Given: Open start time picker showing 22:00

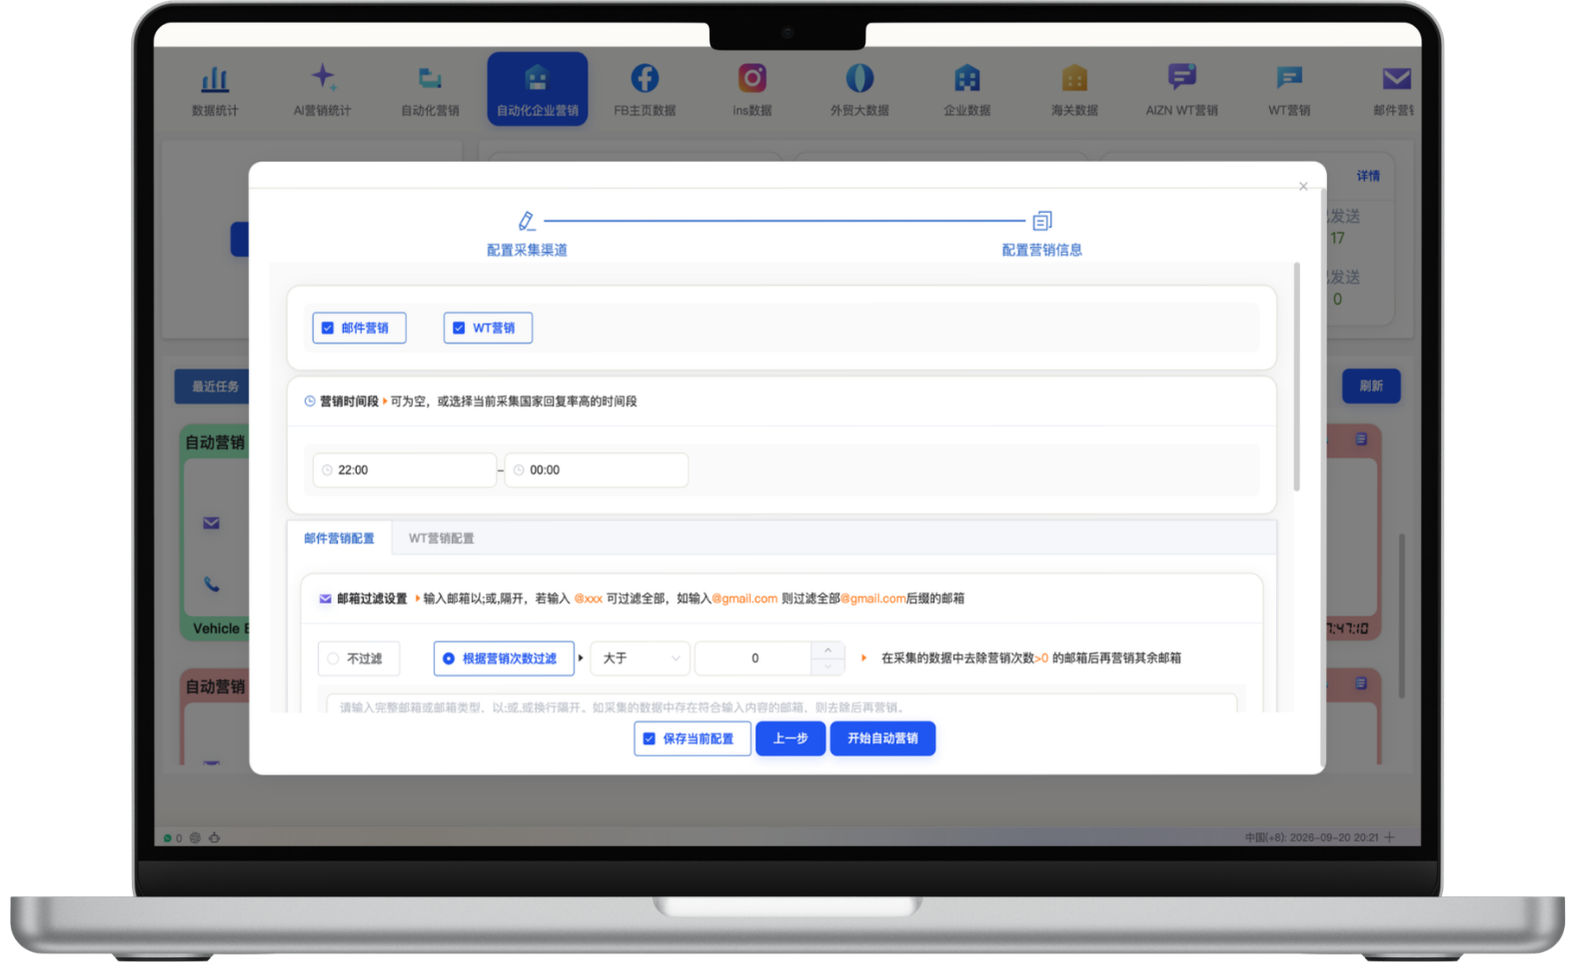Looking at the screenshot, I should 405,470.
